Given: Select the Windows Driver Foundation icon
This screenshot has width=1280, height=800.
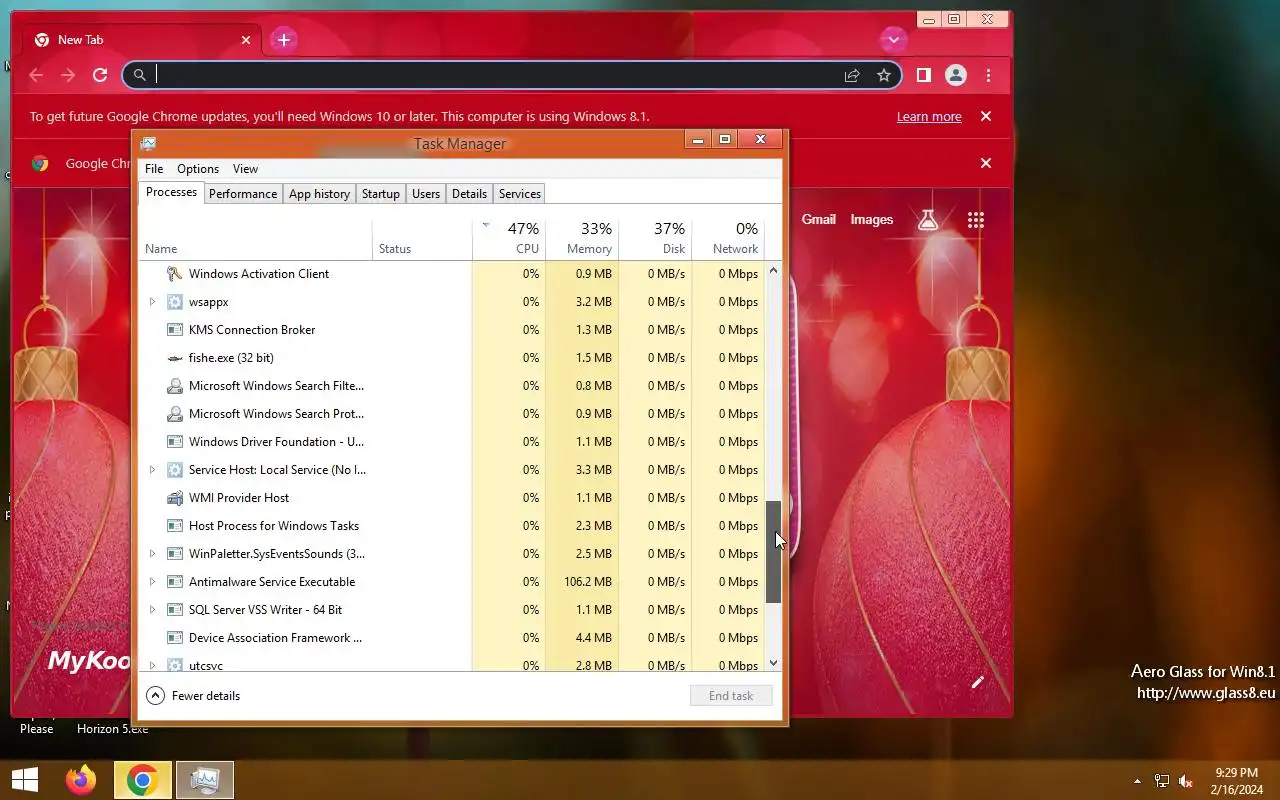Looking at the screenshot, I should coord(174,442).
